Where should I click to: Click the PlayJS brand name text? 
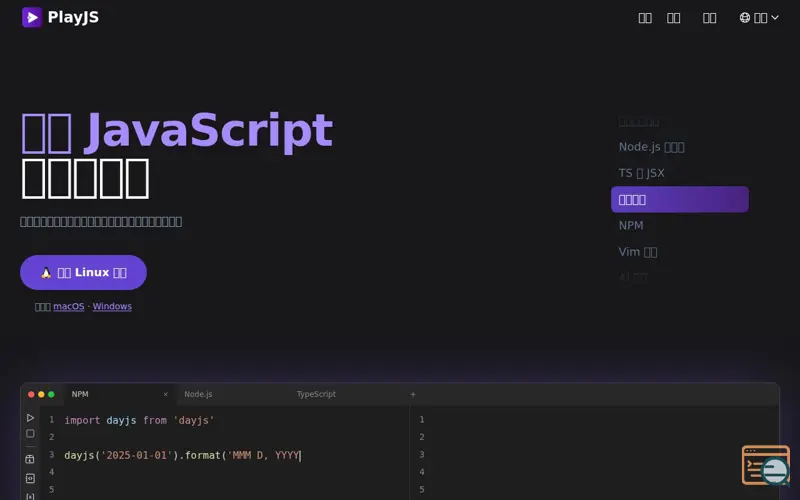tap(73, 17)
